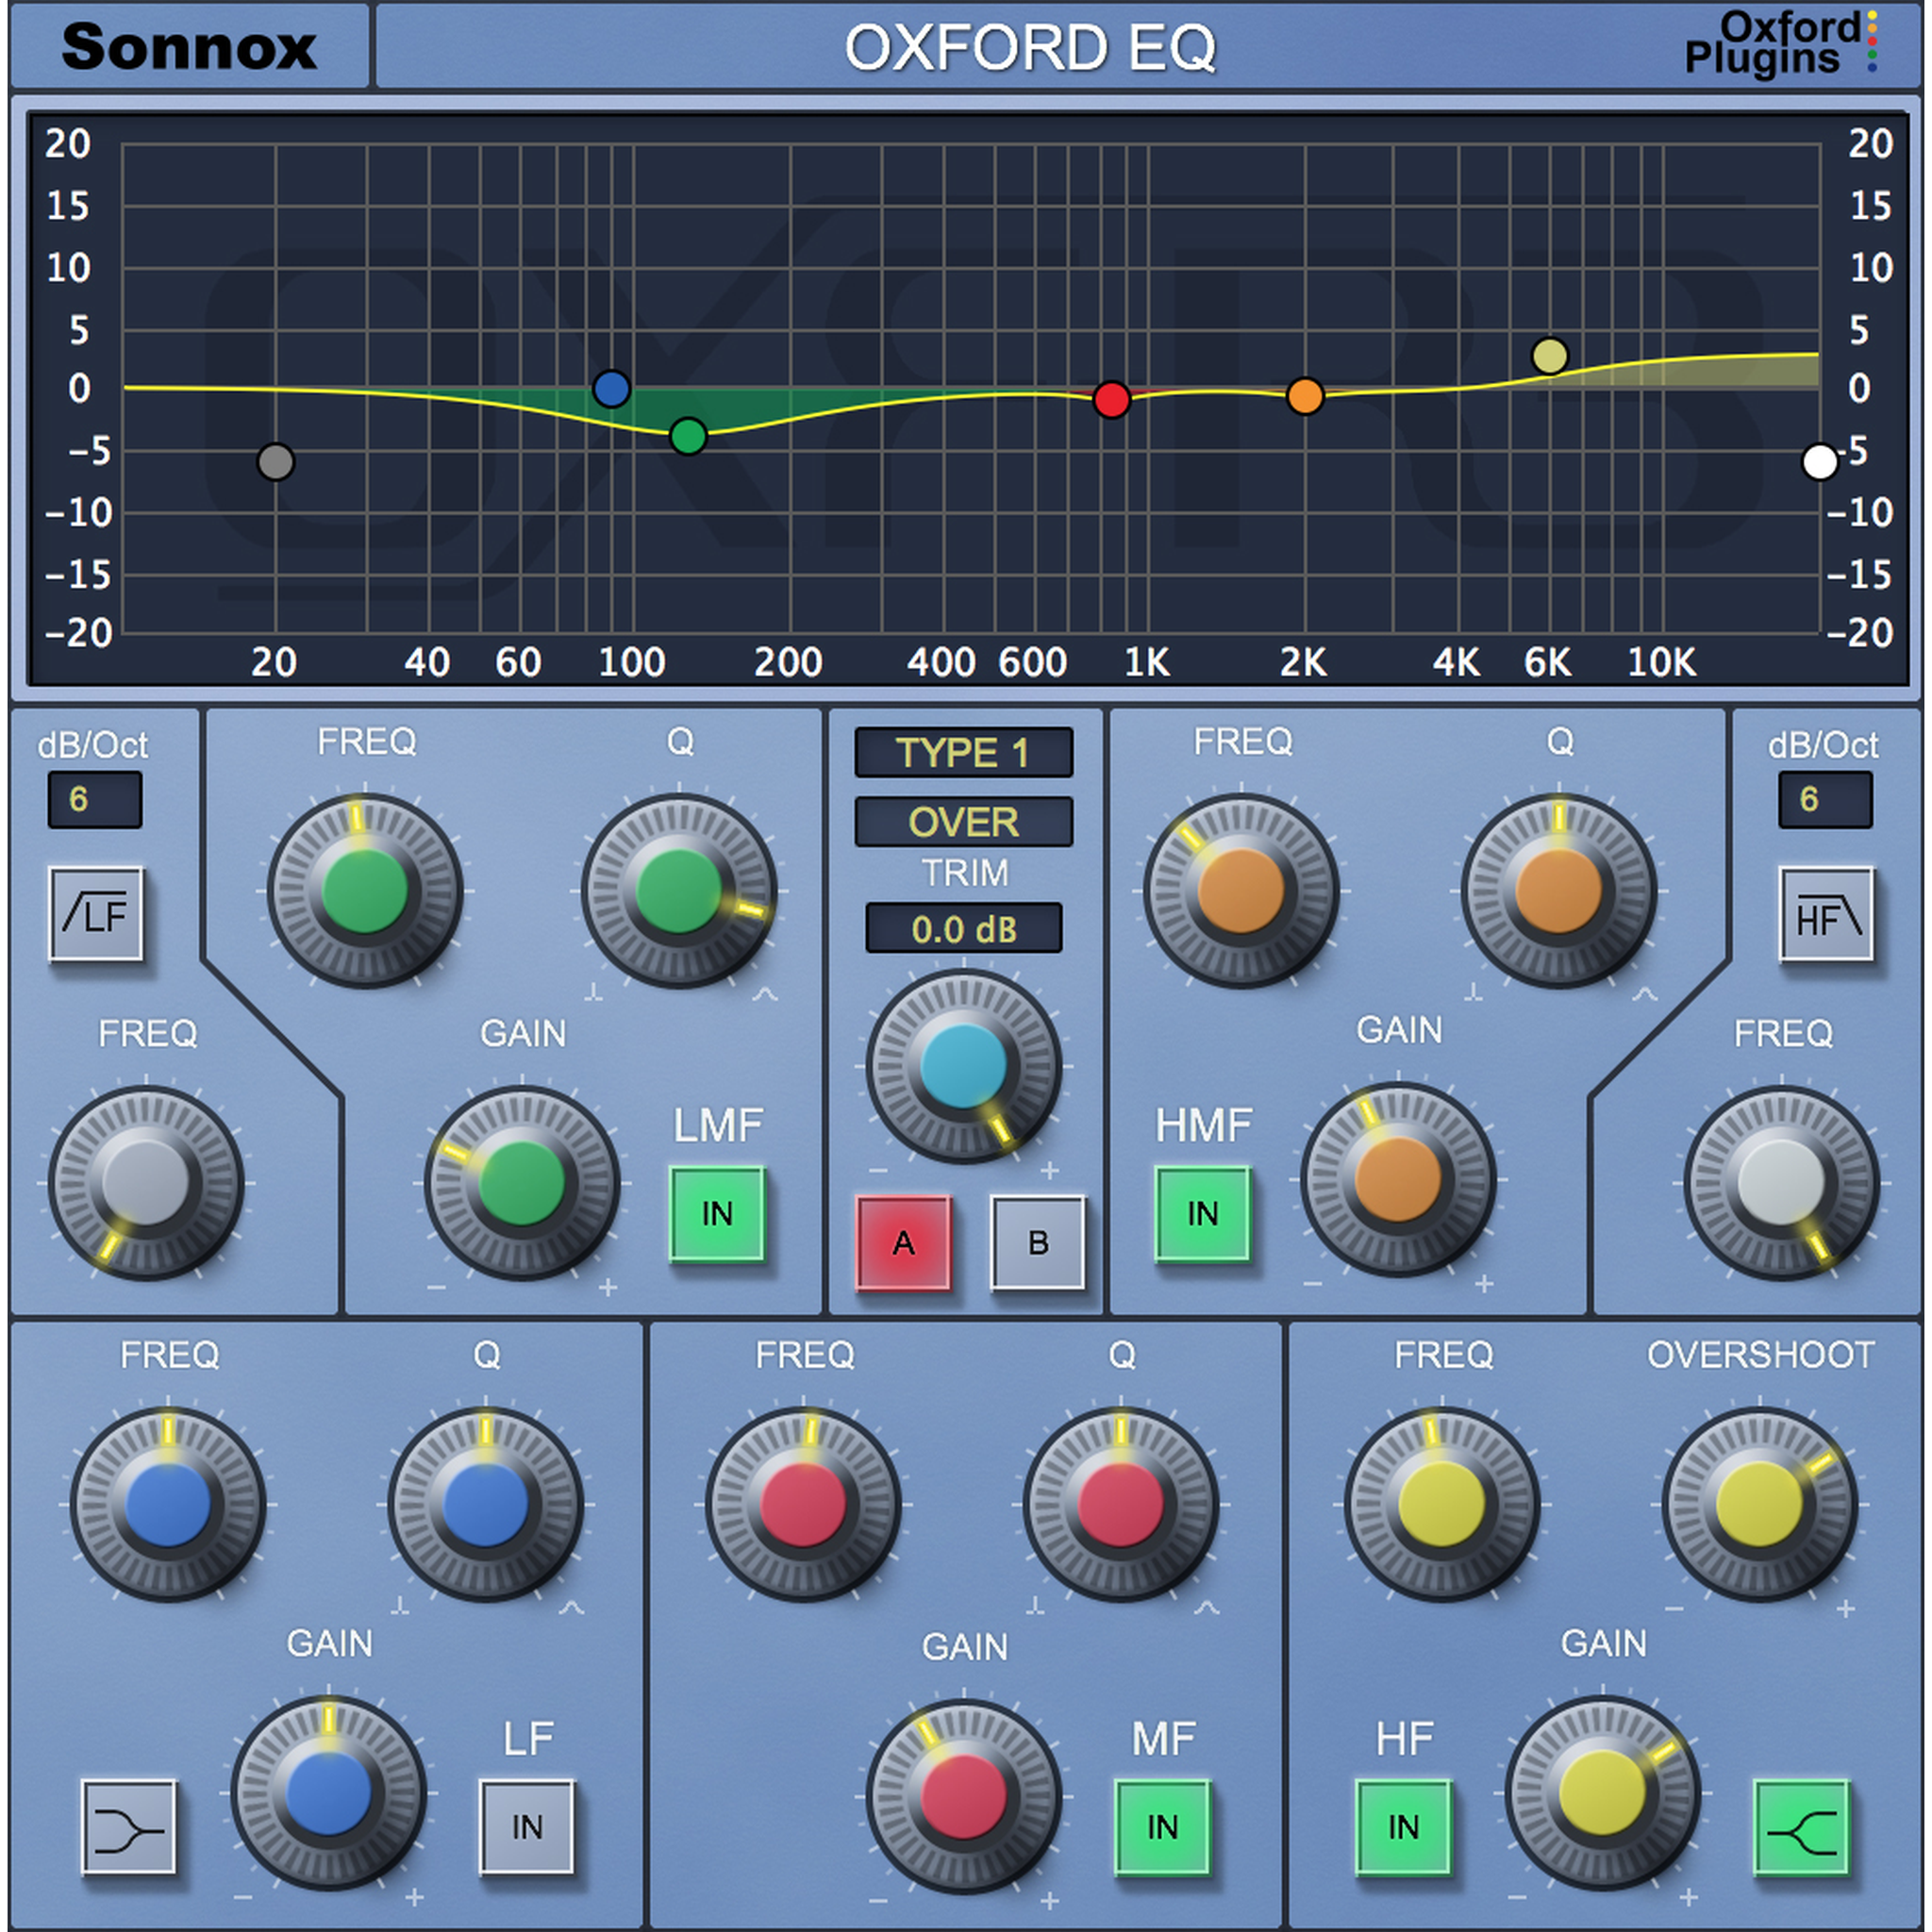Click the 0.0 dB TRIM readout
This screenshot has width=1932, height=1932.
tap(963, 927)
